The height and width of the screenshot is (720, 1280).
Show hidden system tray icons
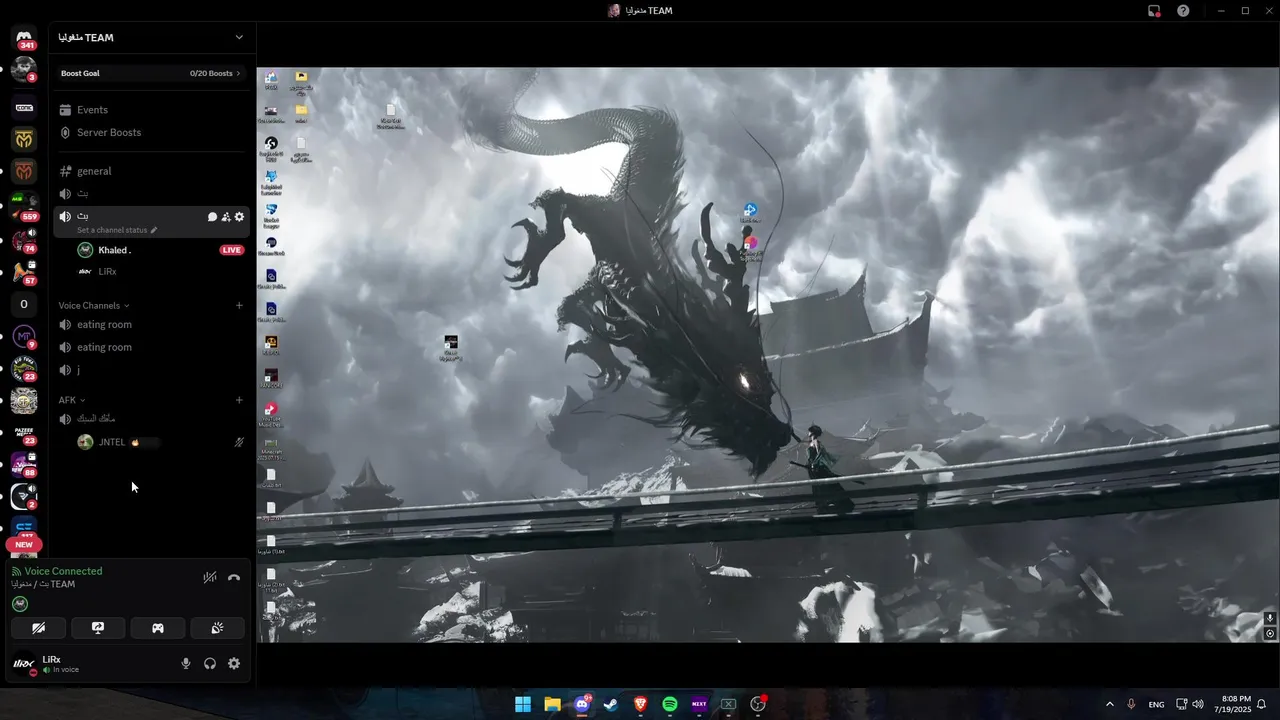click(1109, 704)
